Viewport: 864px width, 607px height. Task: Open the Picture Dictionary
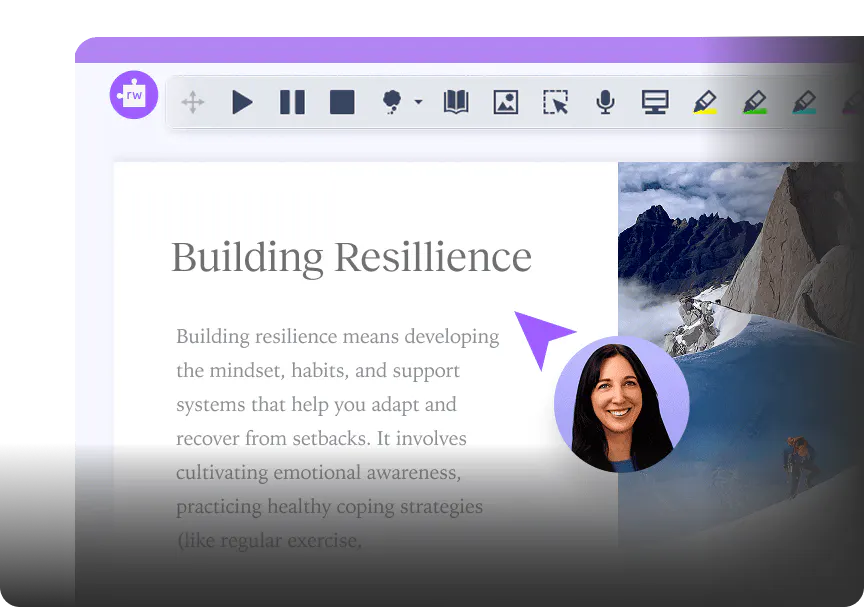pos(505,102)
